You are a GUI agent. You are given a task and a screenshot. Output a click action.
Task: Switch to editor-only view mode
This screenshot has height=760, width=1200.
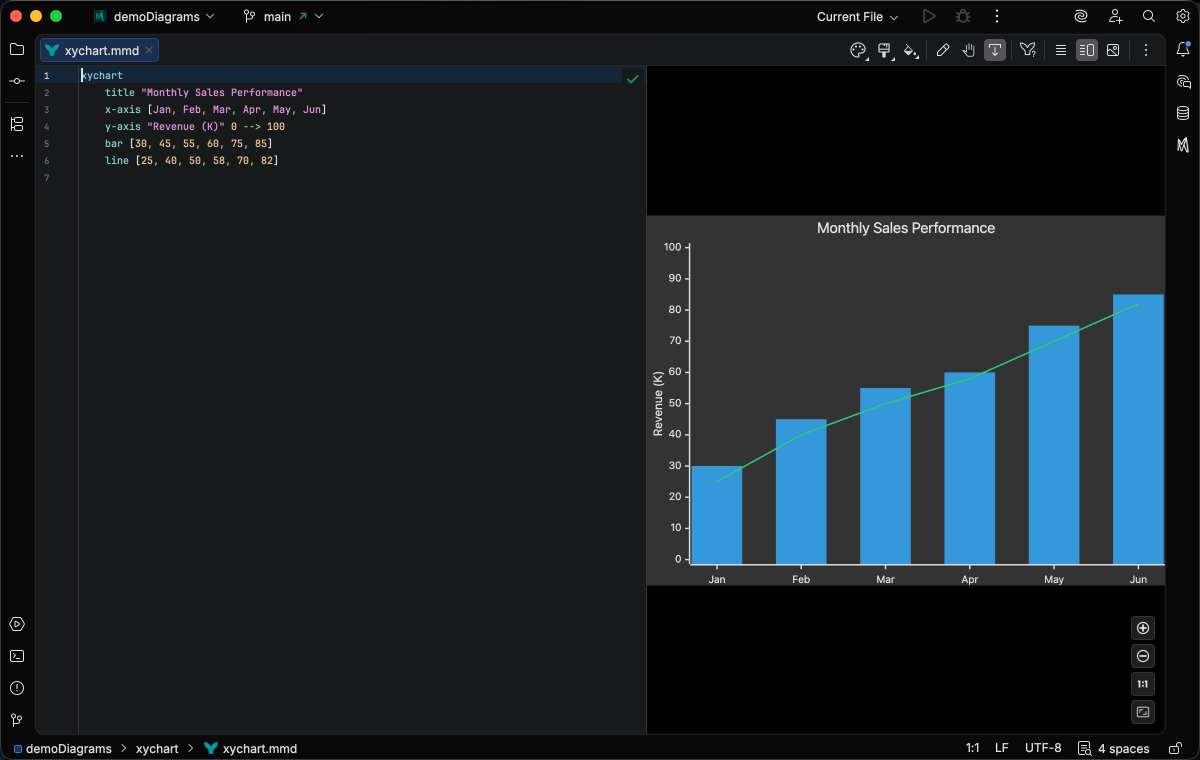(1061, 50)
